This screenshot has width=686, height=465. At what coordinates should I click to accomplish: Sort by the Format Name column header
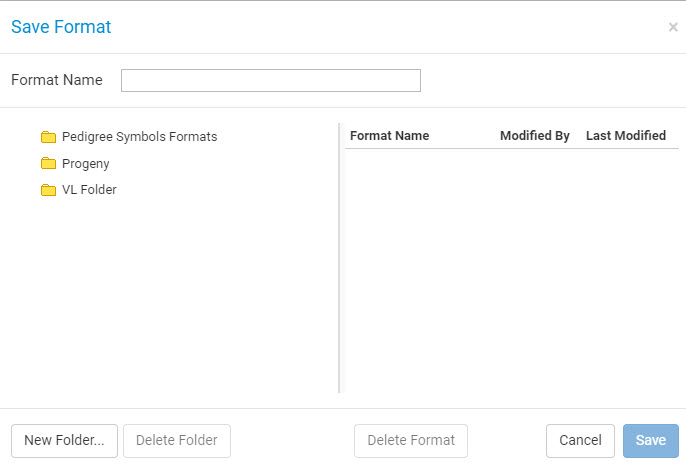coord(389,136)
